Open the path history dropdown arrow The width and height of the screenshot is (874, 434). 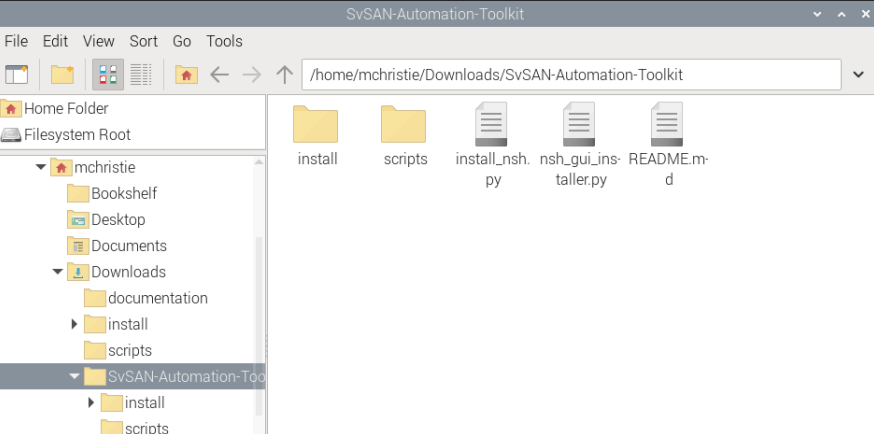click(858, 75)
